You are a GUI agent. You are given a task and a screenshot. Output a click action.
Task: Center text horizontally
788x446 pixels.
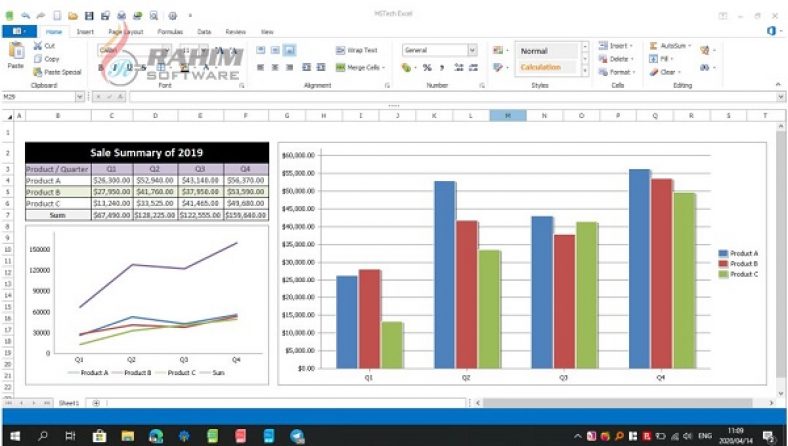click(275, 67)
